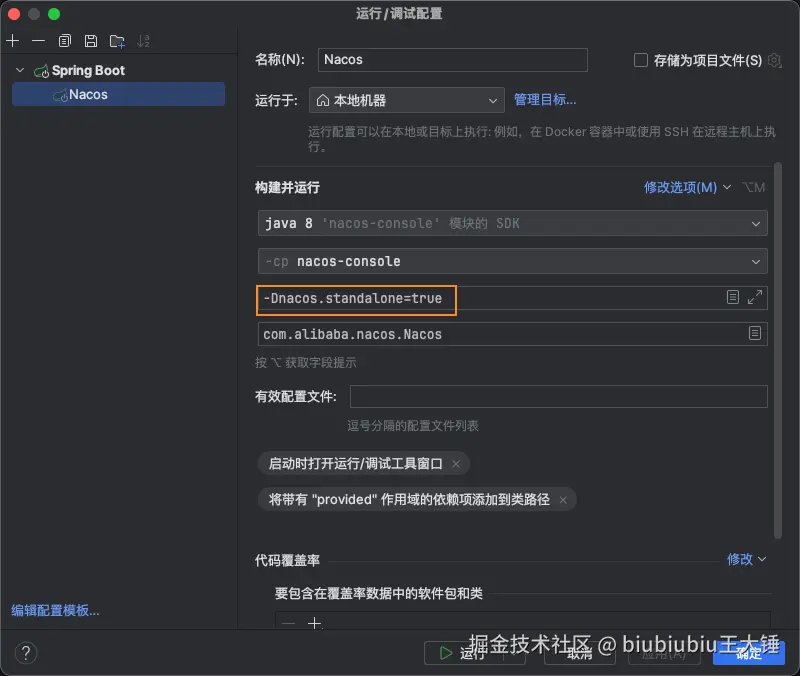Collapse the Spring Boot tree node
This screenshot has width=800, height=676.
coord(20,70)
